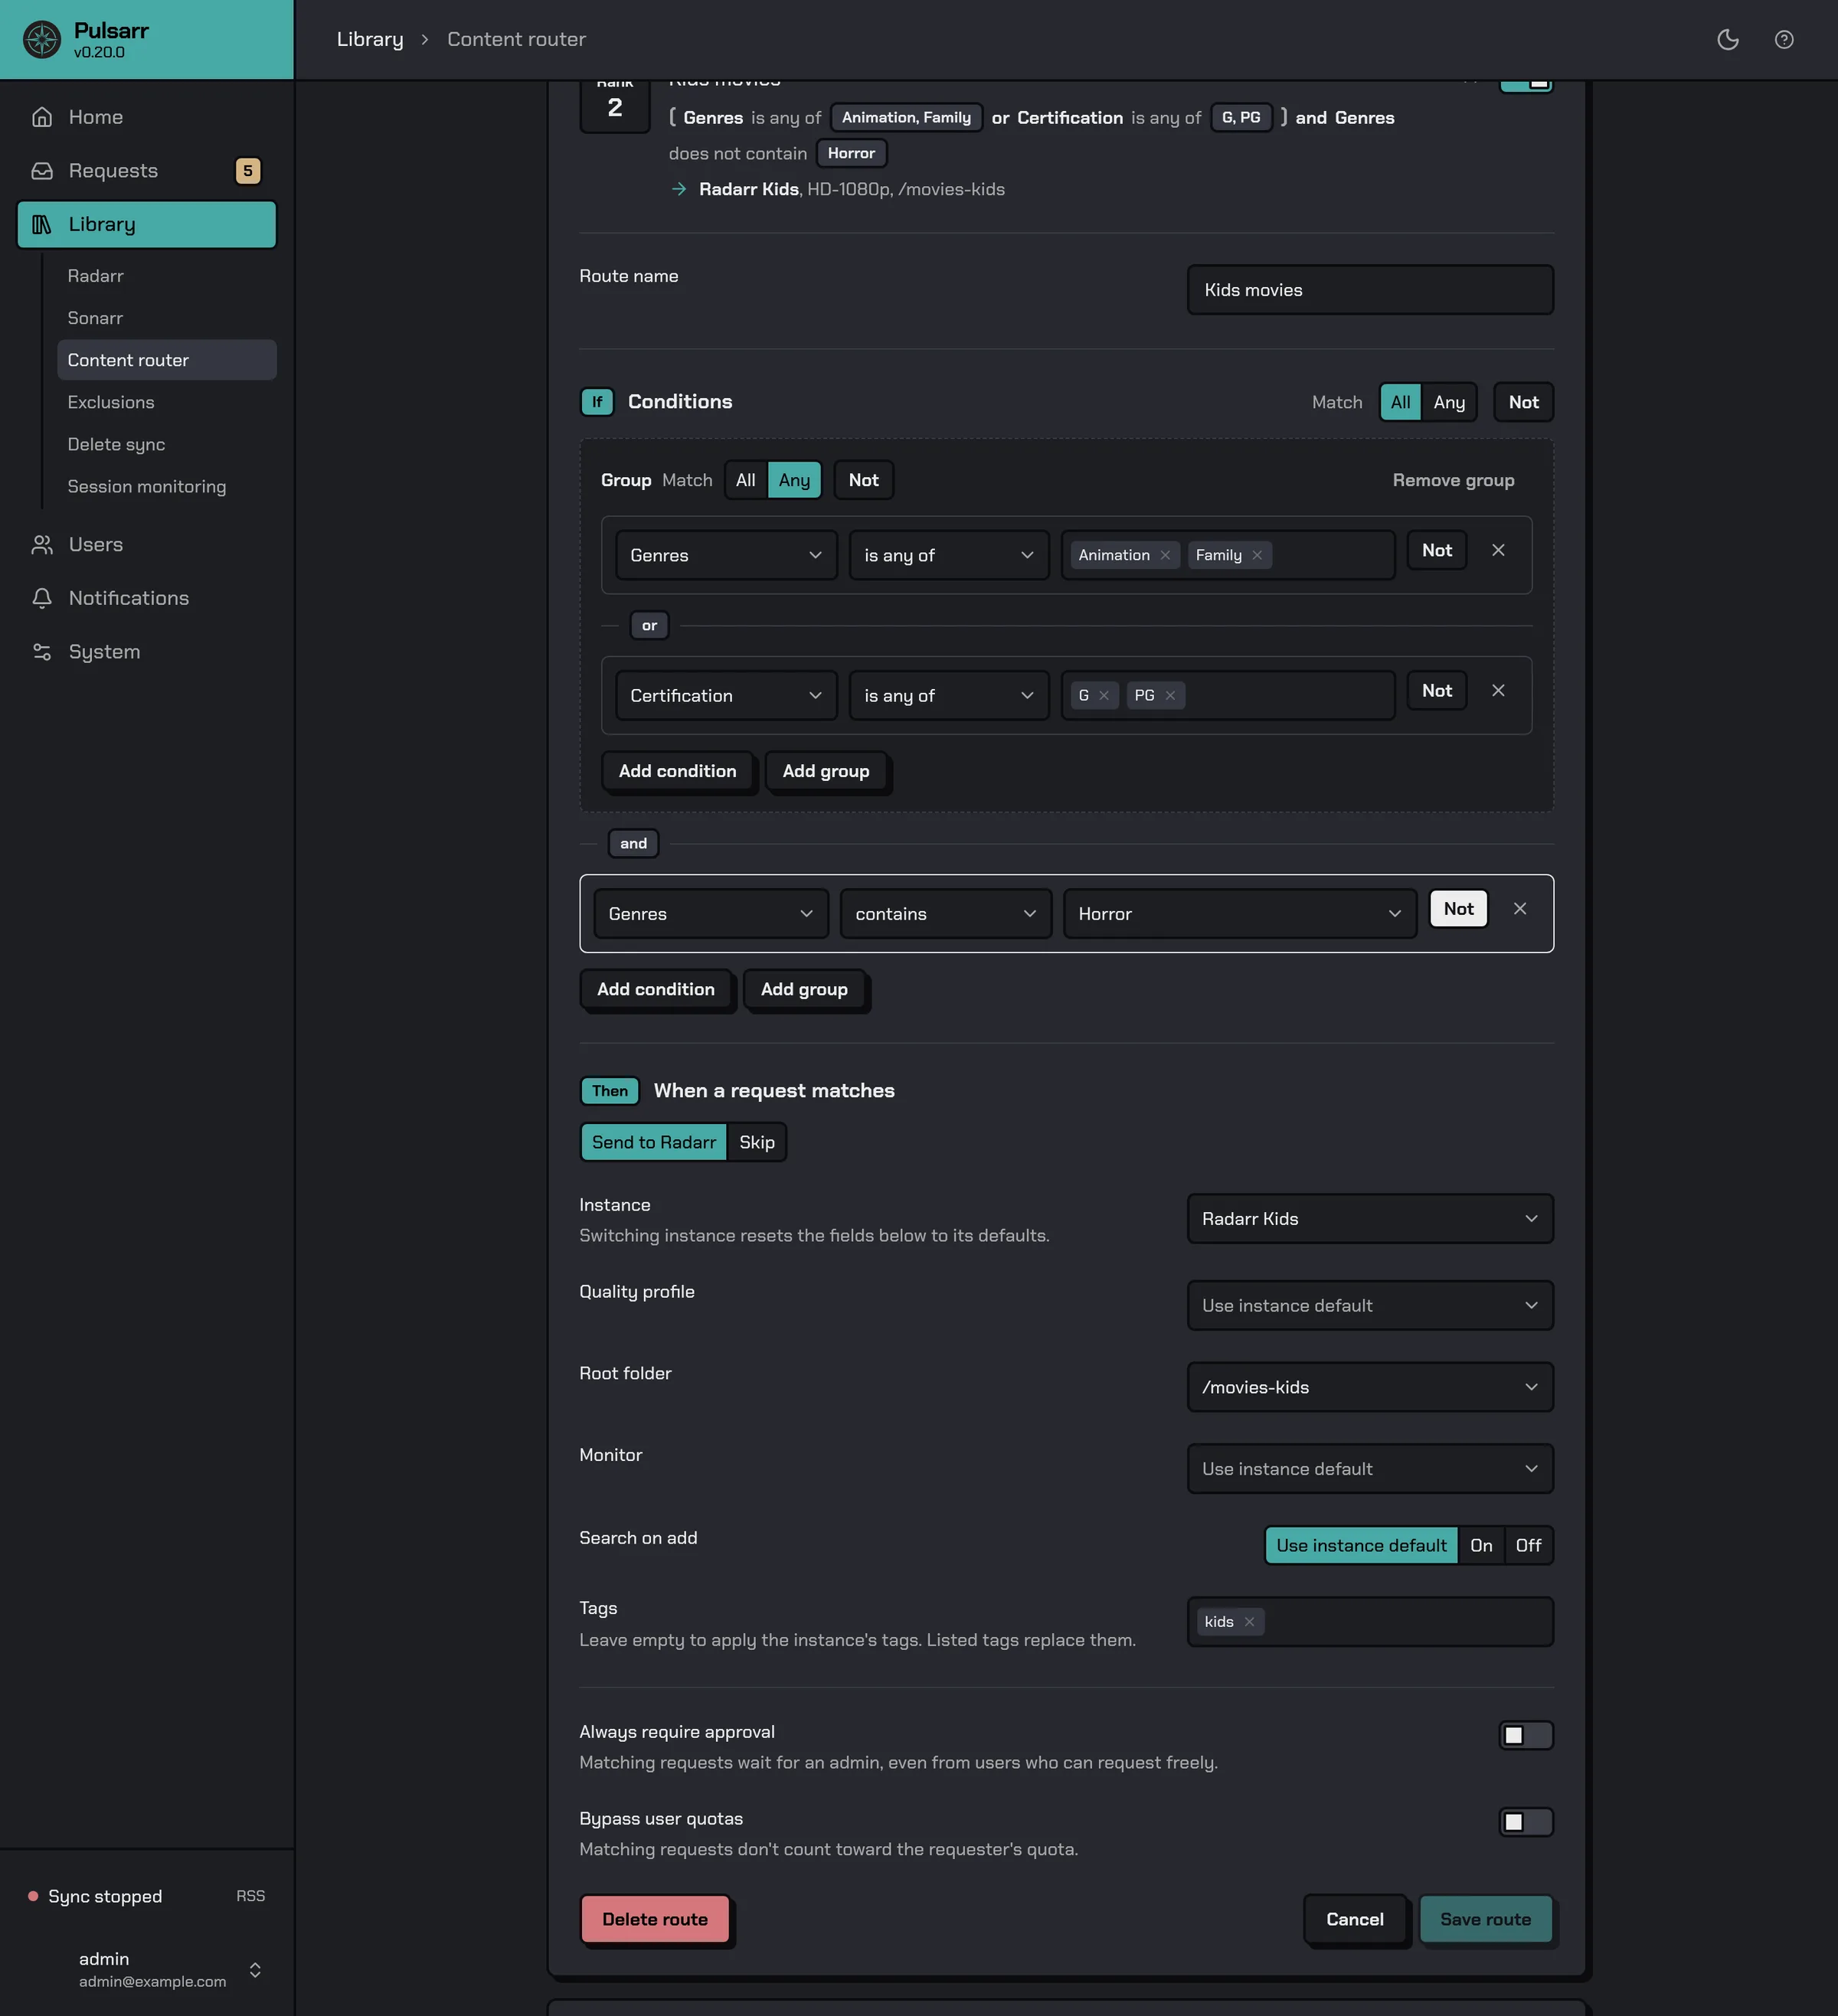
Task: Open the Horror value dropdown
Action: click(1240, 914)
